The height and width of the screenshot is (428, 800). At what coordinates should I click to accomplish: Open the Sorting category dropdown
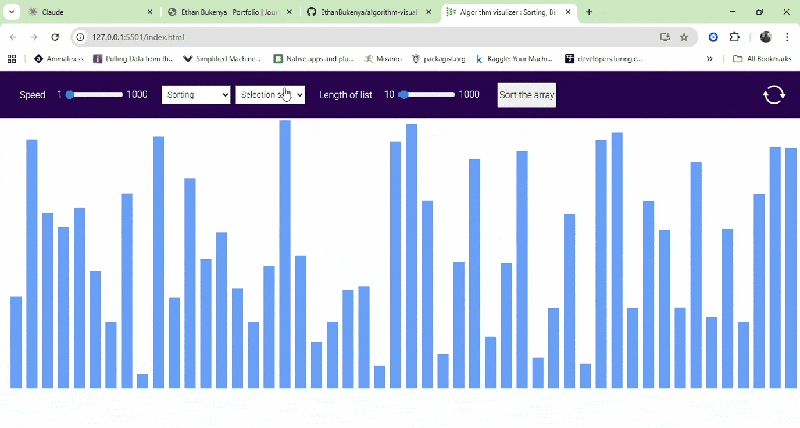(x=196, y=95)
